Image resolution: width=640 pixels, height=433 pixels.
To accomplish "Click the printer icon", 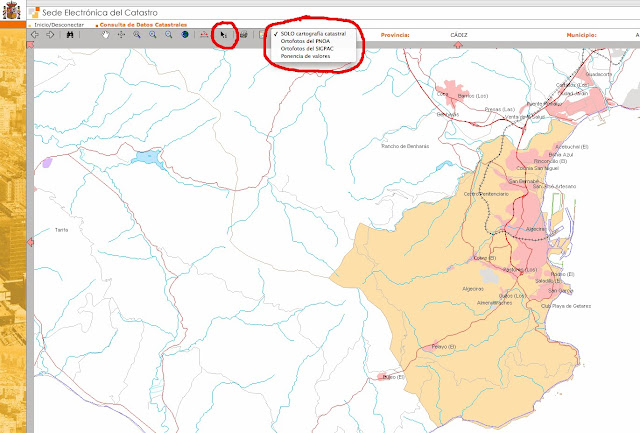I will [x=244, y=35].
